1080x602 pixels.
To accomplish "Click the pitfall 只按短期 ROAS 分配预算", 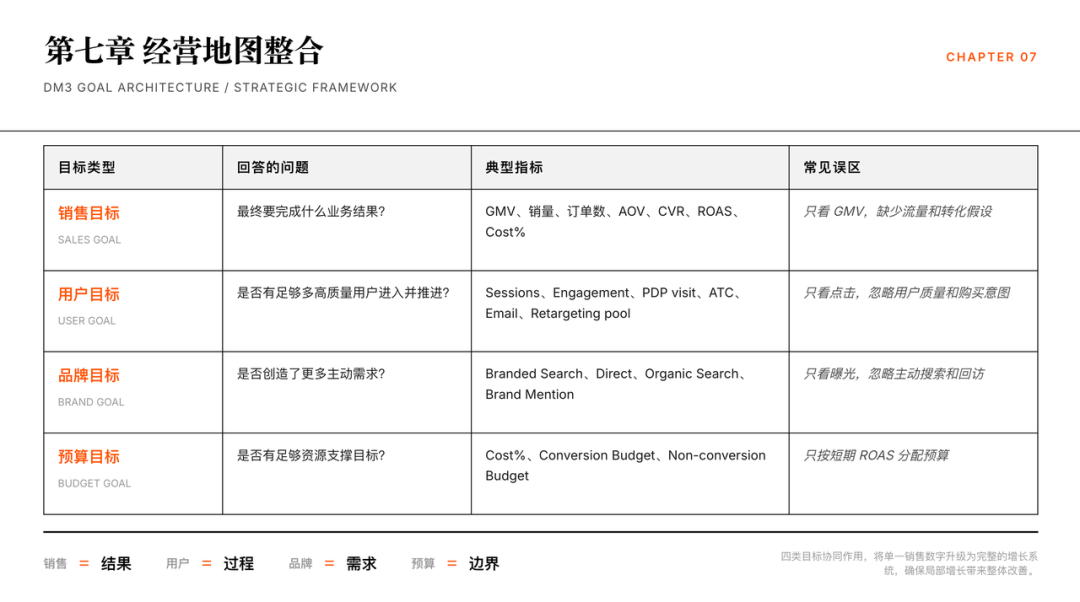I will coord(876,455).
